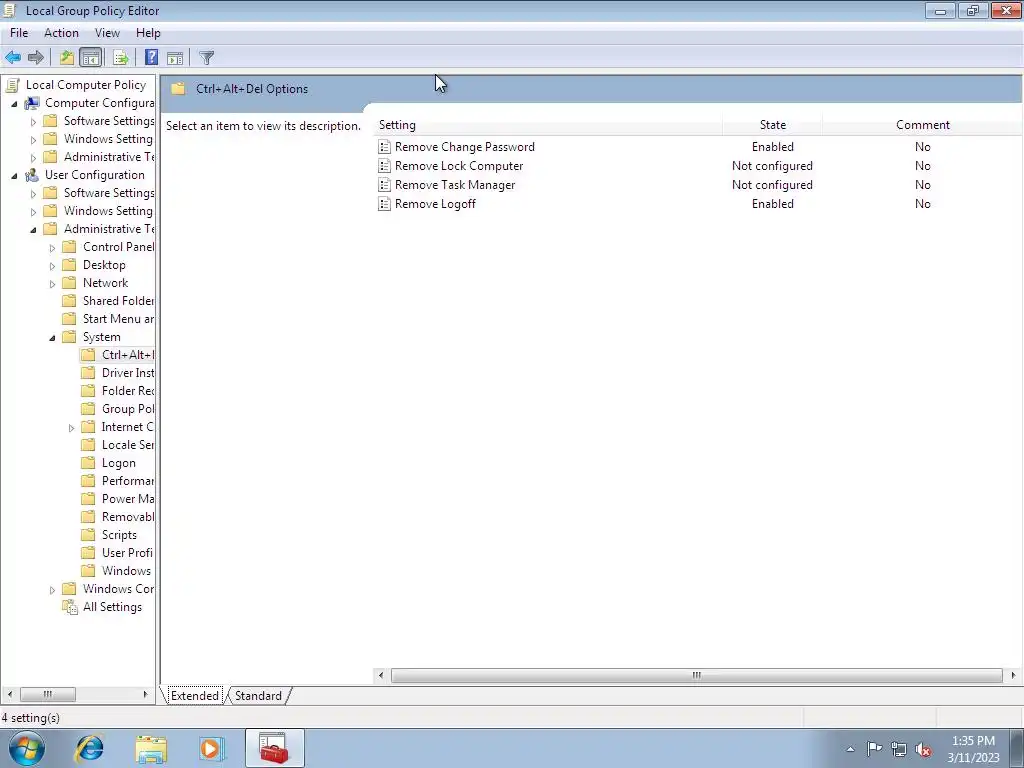The height and width of the screenshot is (768, 1024).
Task: Click the tree pane horizontal scrollbar thumb
Action: pyautogui.click(x=48, y=694)
